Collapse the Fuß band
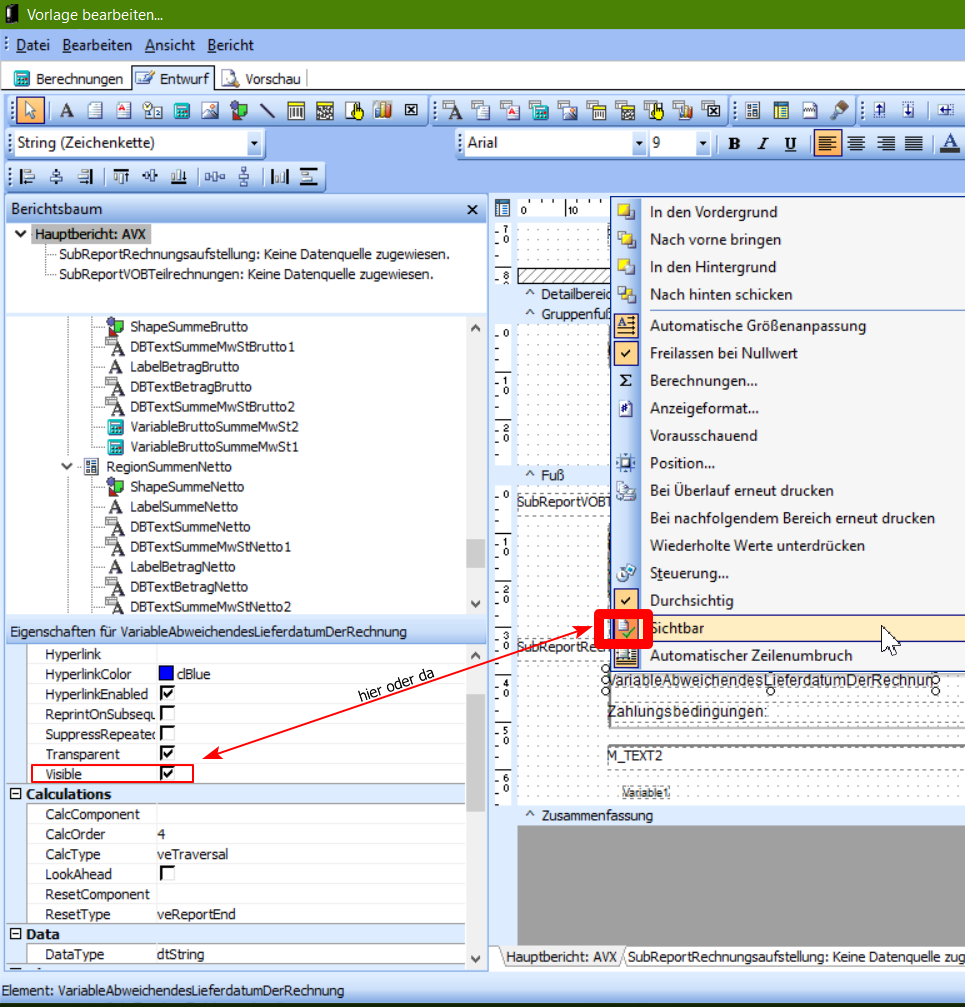 (x=530, y=474)
